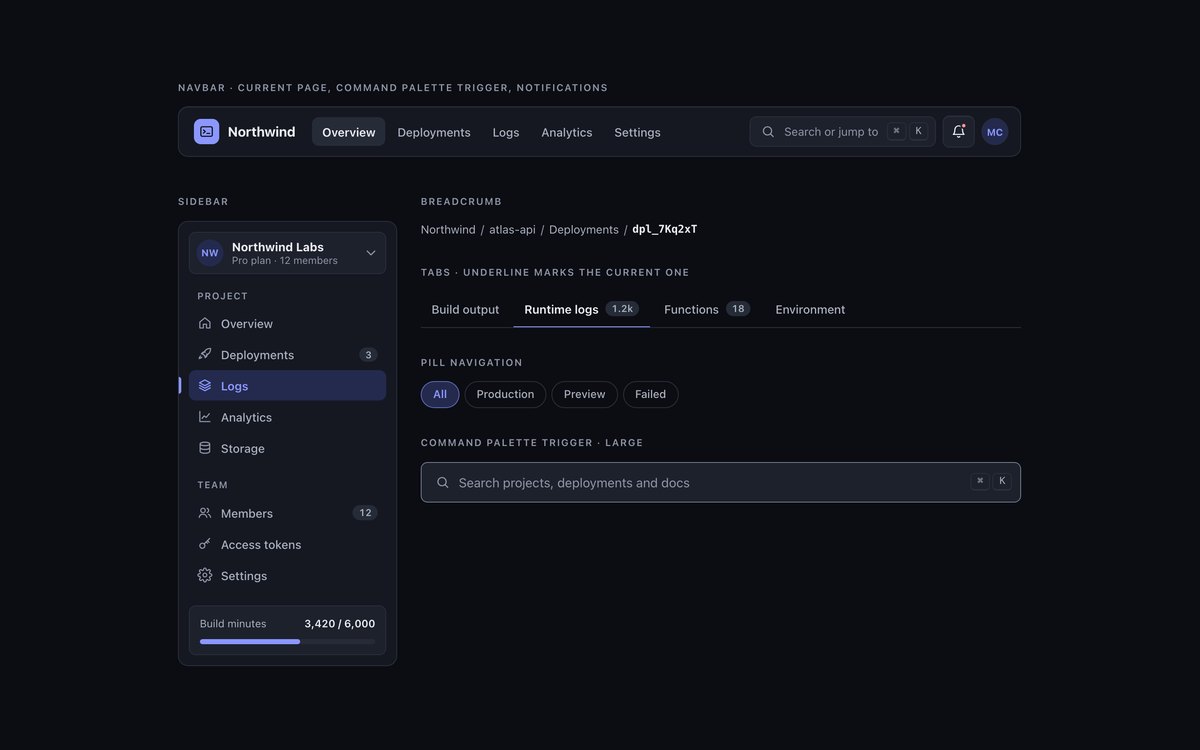Switch to the Build output tab
Image resolution: width=1200 pixels, height=750 pixels.
click(x=466, y=310)
